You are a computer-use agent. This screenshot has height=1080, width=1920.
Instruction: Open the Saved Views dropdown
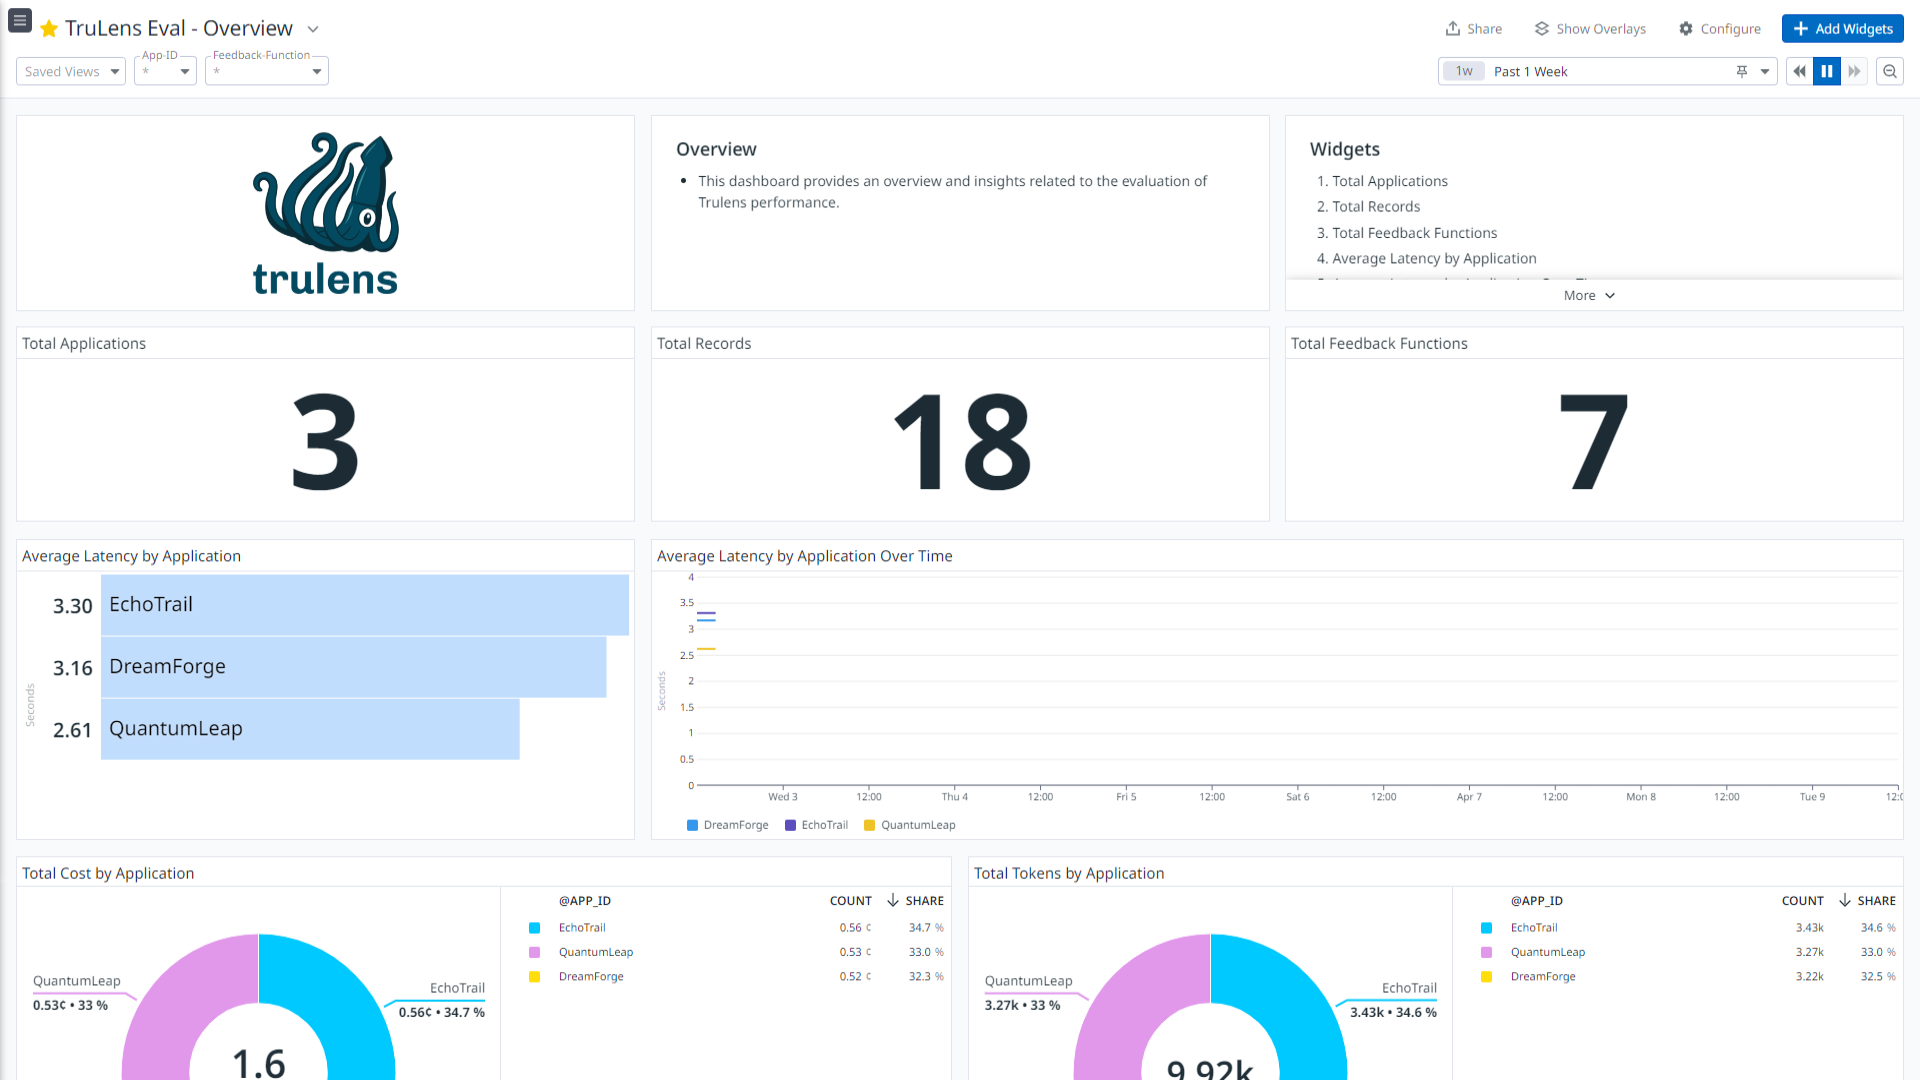point(70,71)
